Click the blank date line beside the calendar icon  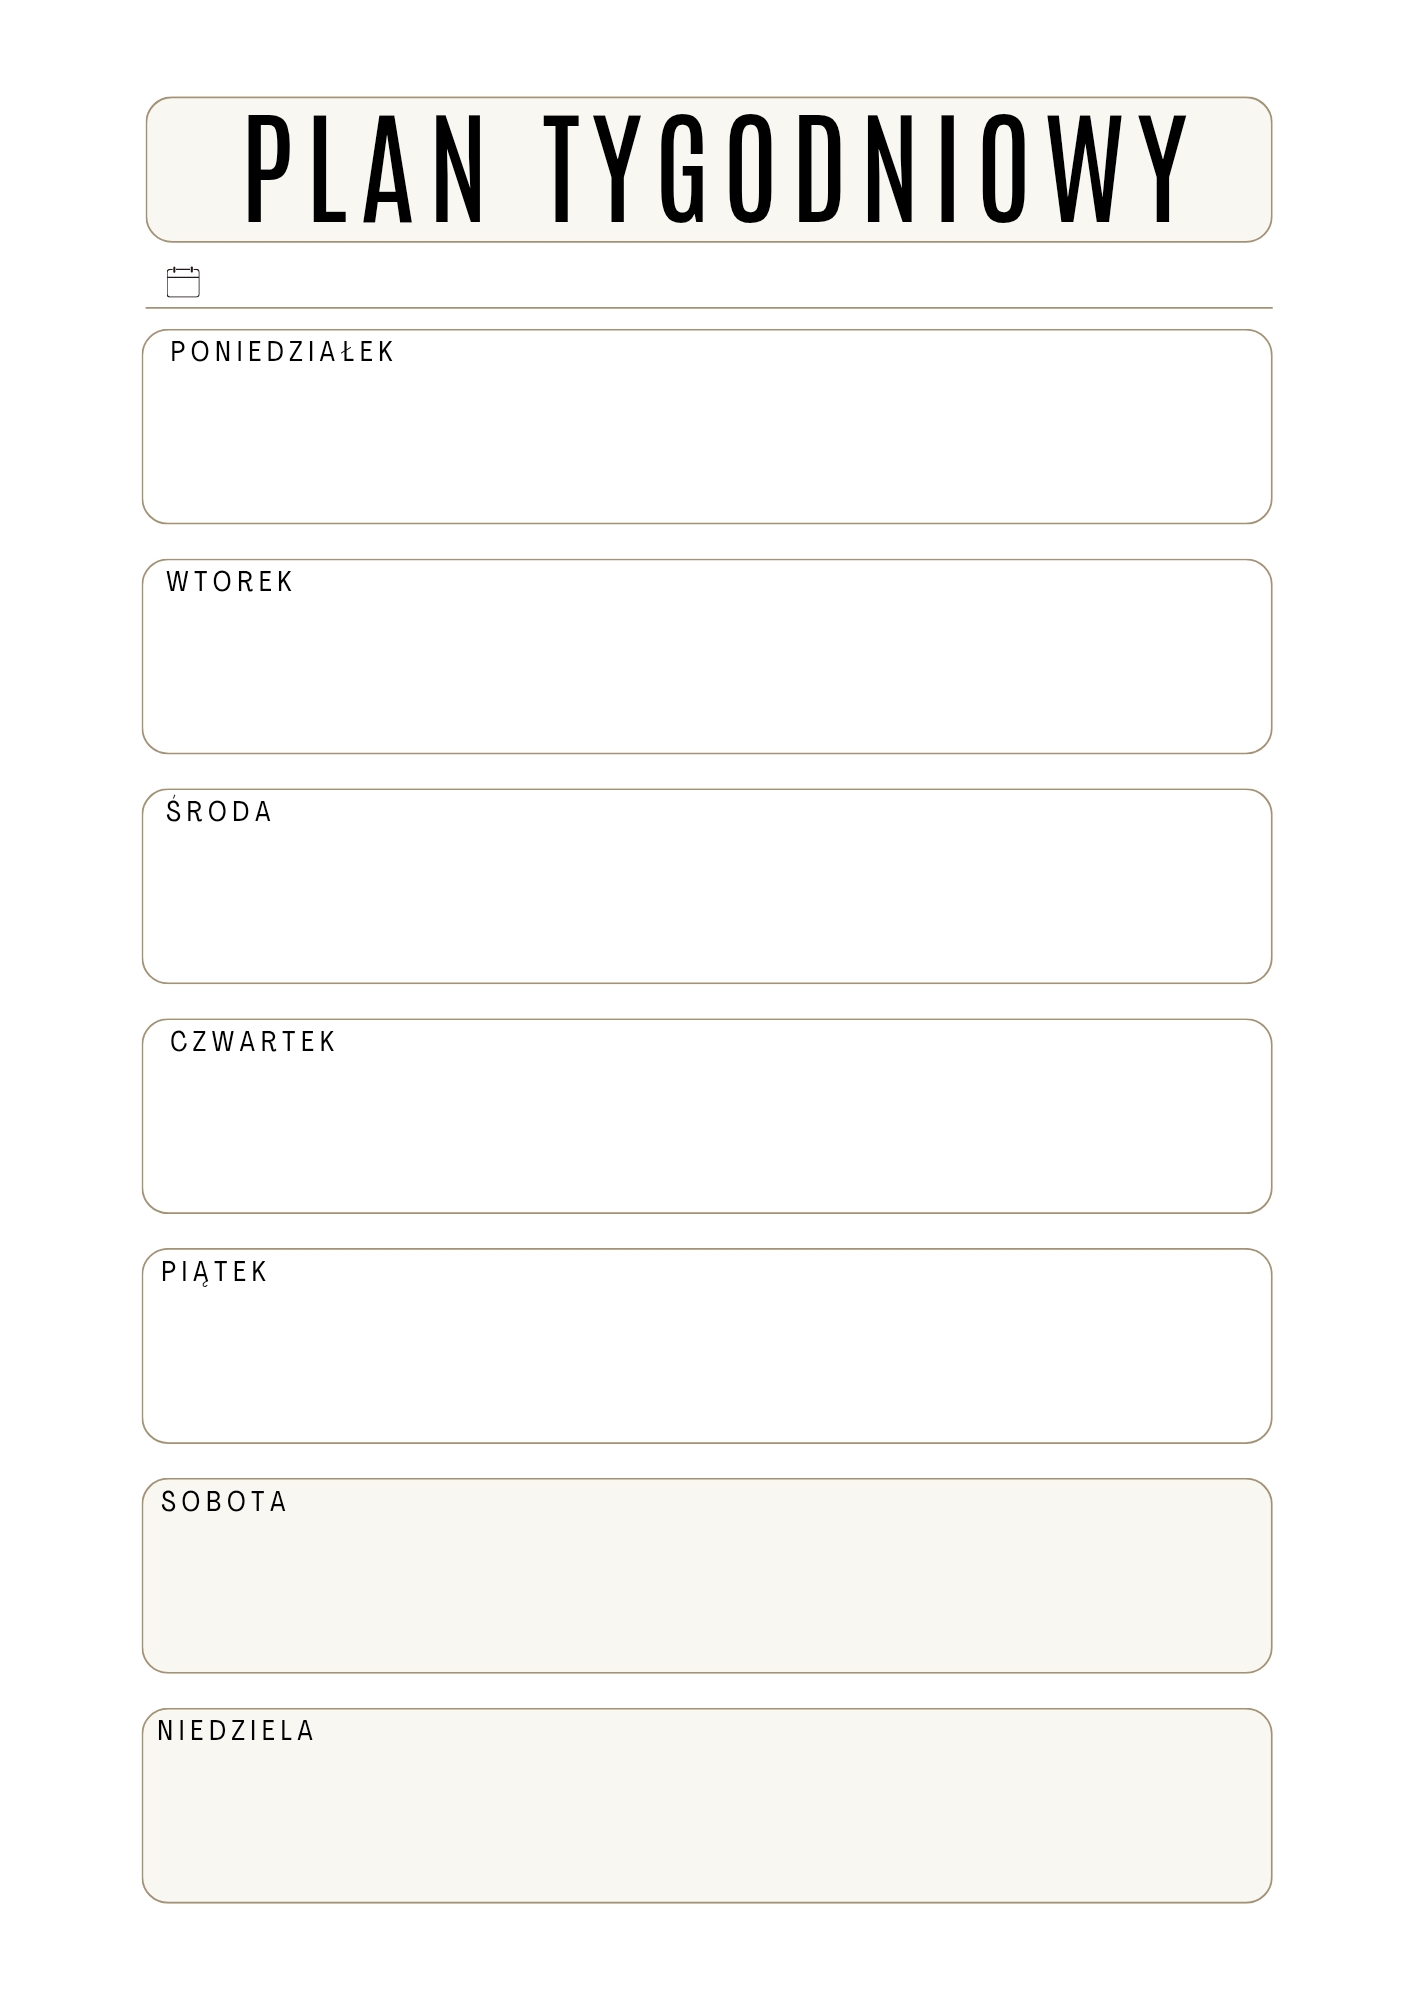tap(730, 284)
